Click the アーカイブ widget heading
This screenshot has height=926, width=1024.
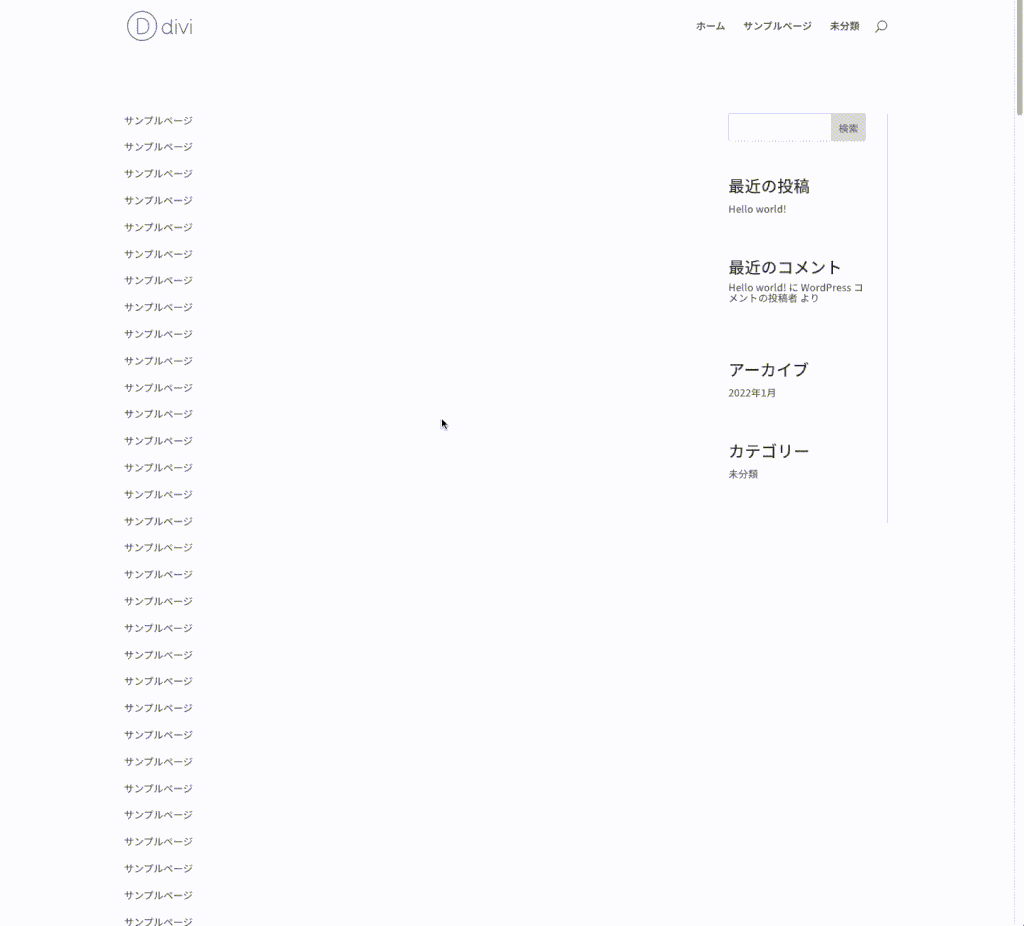pos(770,369)
